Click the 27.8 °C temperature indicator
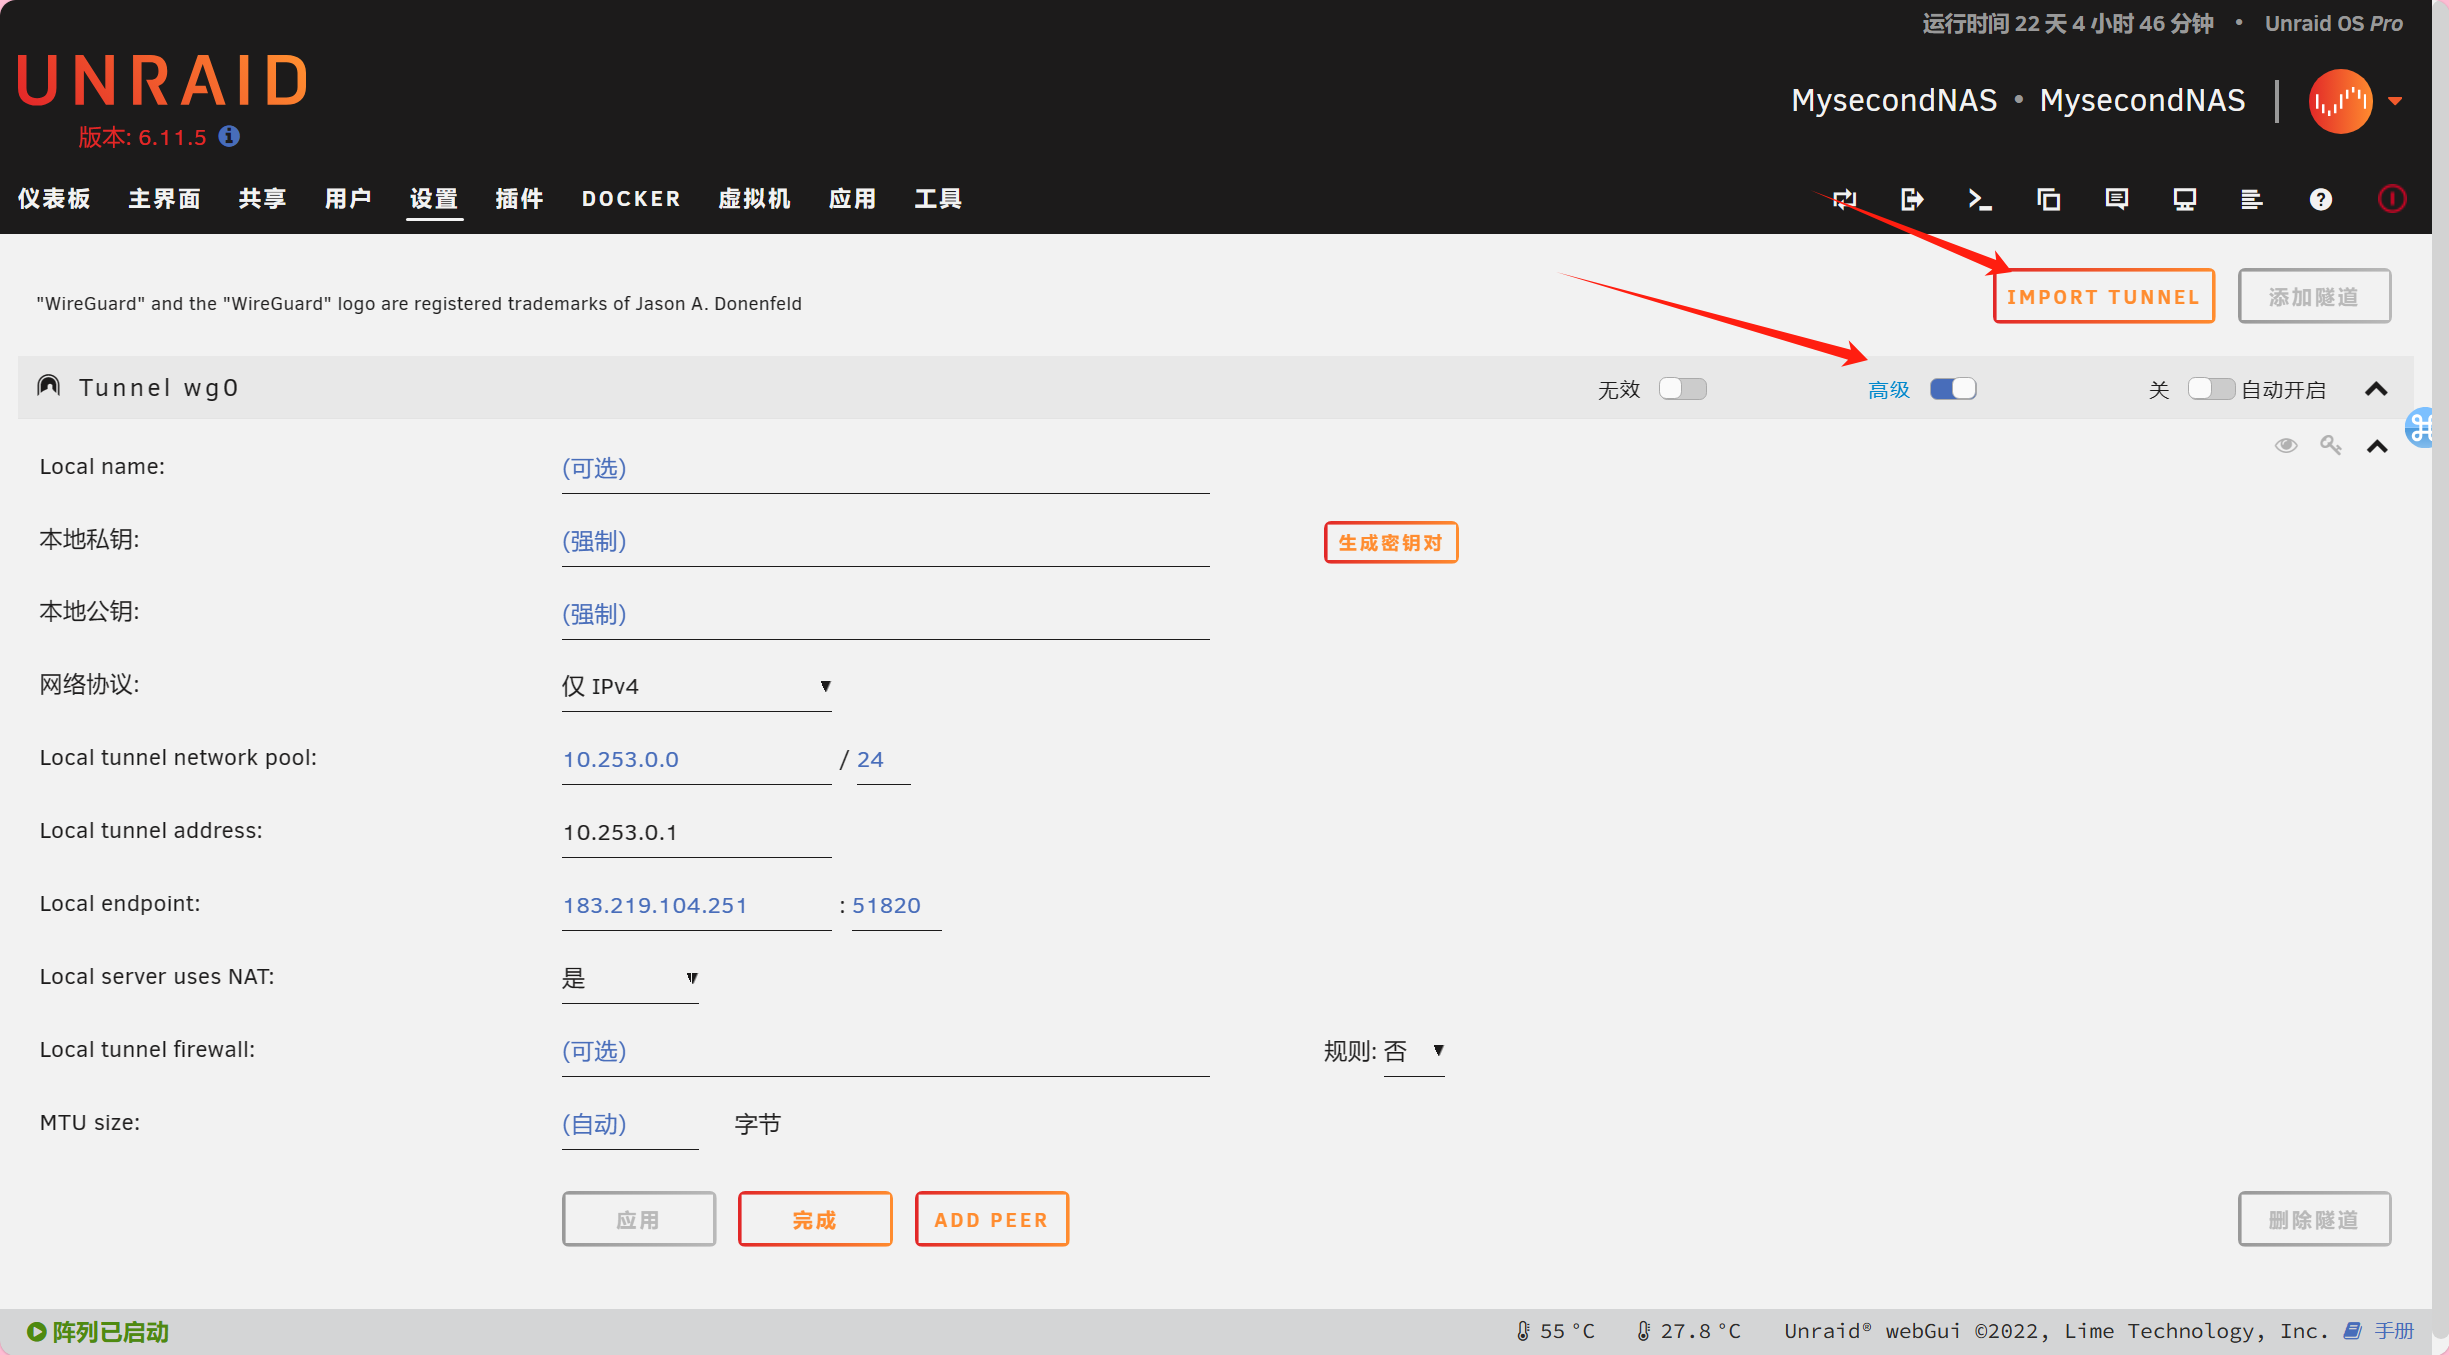The image size is (2449, 1355). pos(1689,1331)
